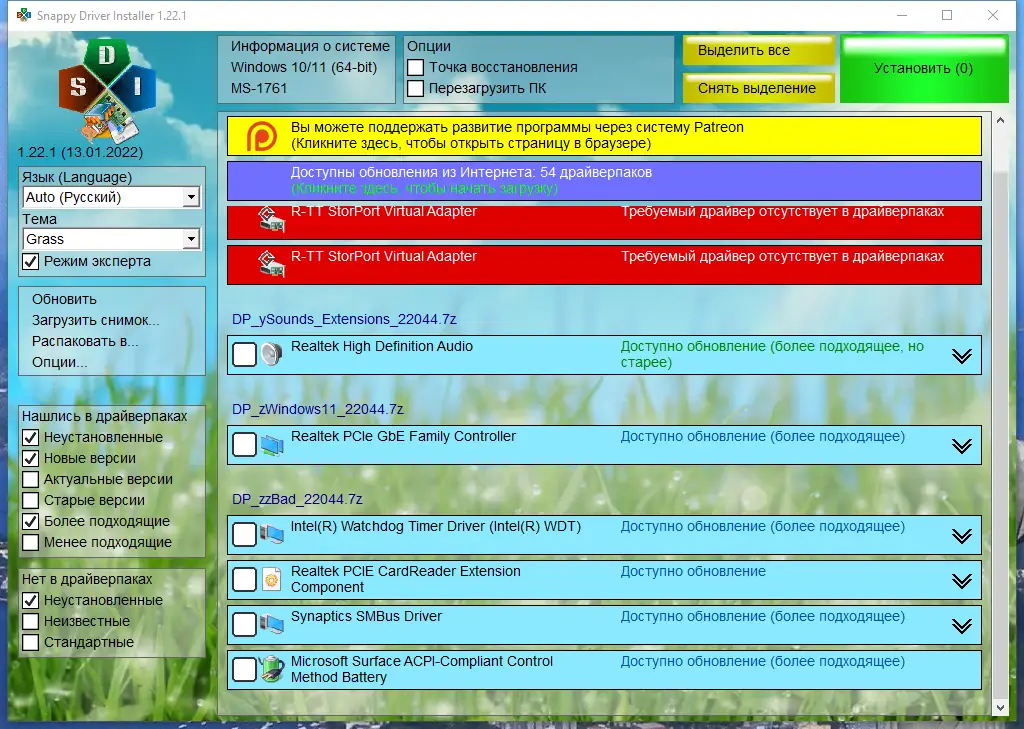1024x729 pixels.
Task: Expand Realtek PCIe GbE Family Controller alternatives
Action: click(961, 446)
